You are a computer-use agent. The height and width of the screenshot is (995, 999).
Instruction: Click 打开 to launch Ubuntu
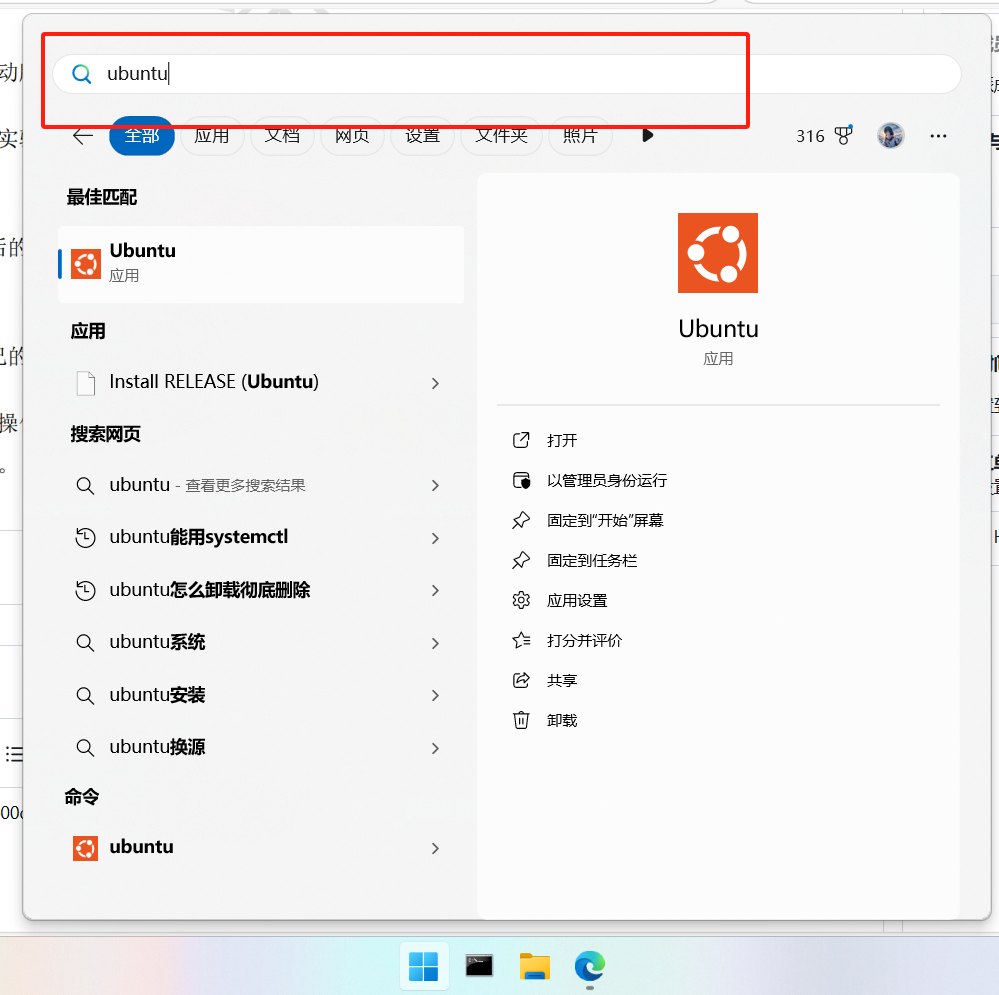562,441
